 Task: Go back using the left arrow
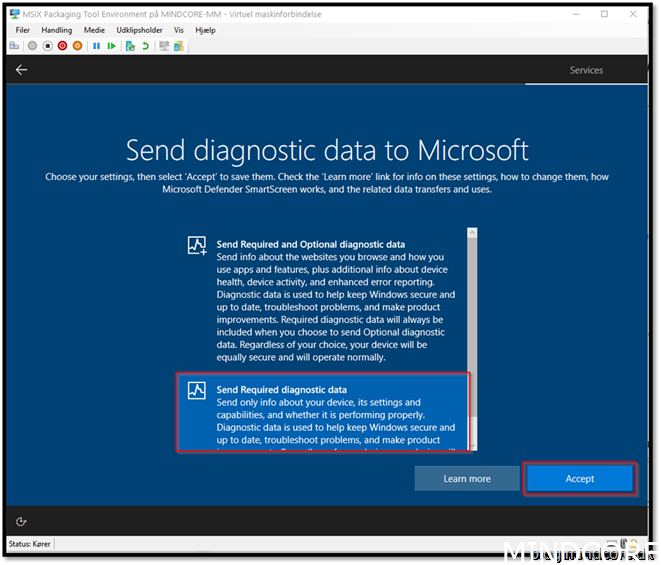coord(21,70)
